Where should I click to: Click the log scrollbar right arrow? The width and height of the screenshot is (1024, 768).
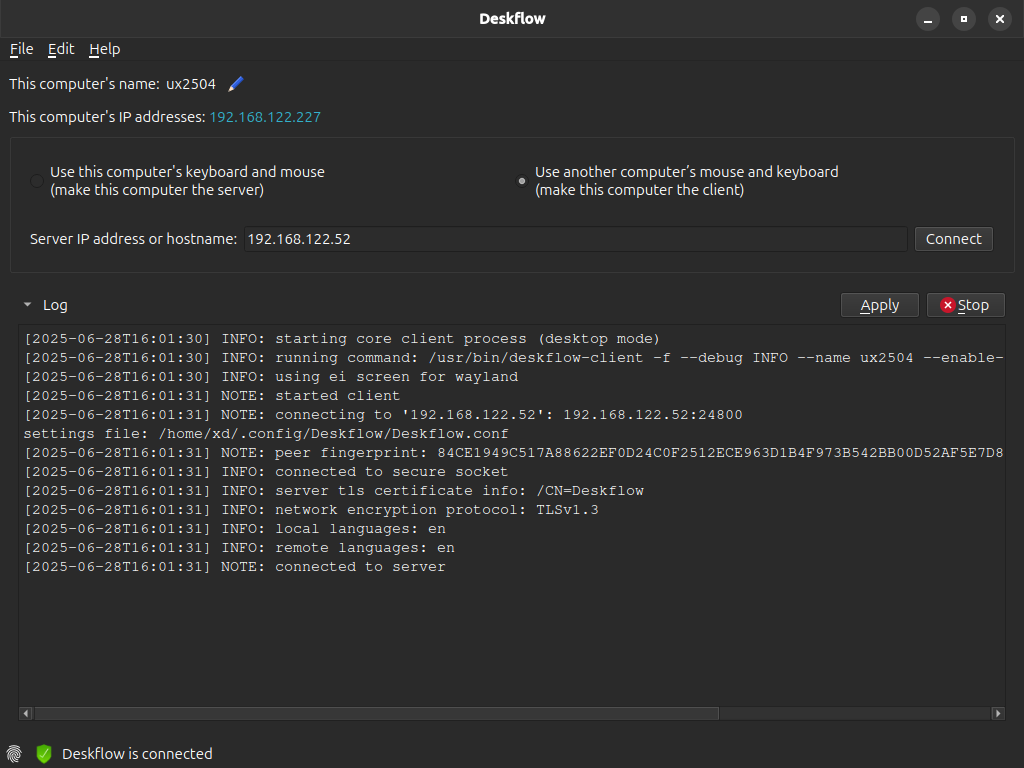point(997,713)
